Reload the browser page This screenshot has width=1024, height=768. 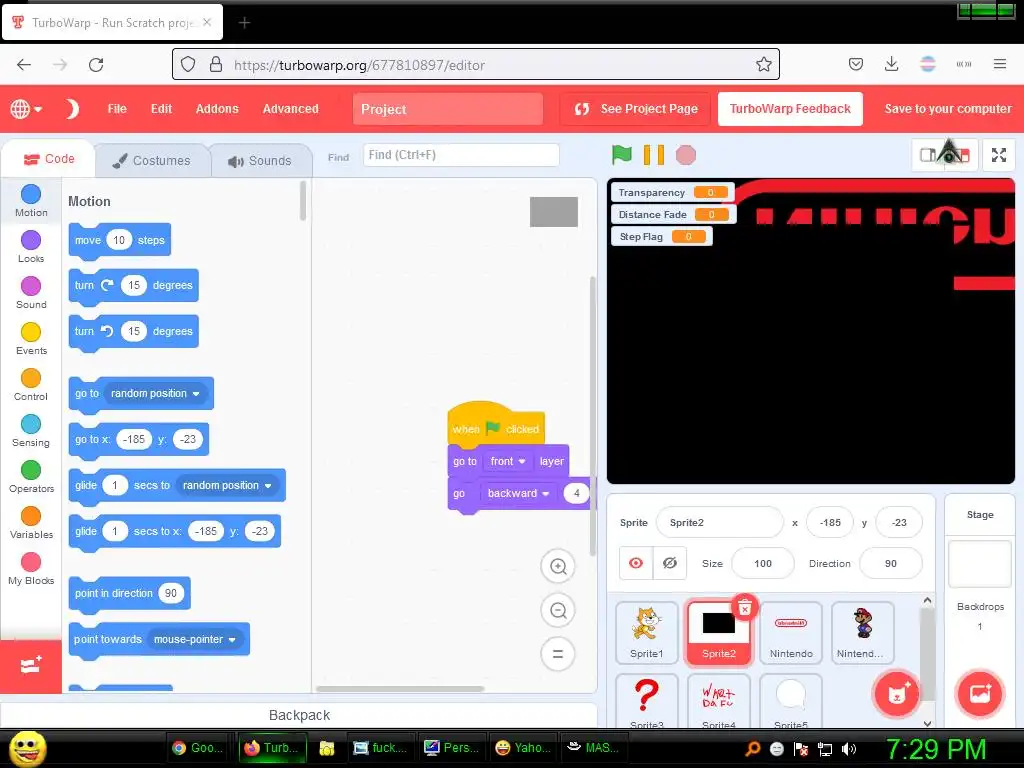click(x=96, y=64)
